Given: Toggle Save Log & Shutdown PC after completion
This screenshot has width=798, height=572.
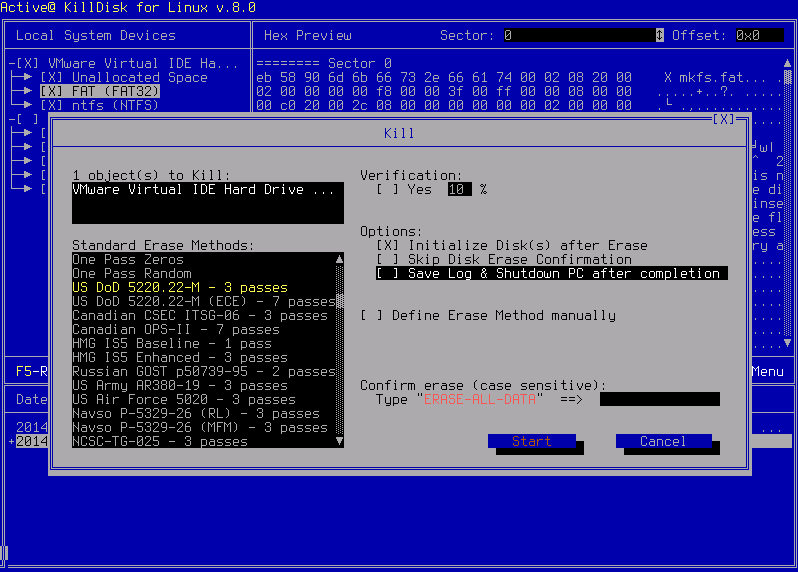Looking at the screenshot, I should tap(552, 273).
